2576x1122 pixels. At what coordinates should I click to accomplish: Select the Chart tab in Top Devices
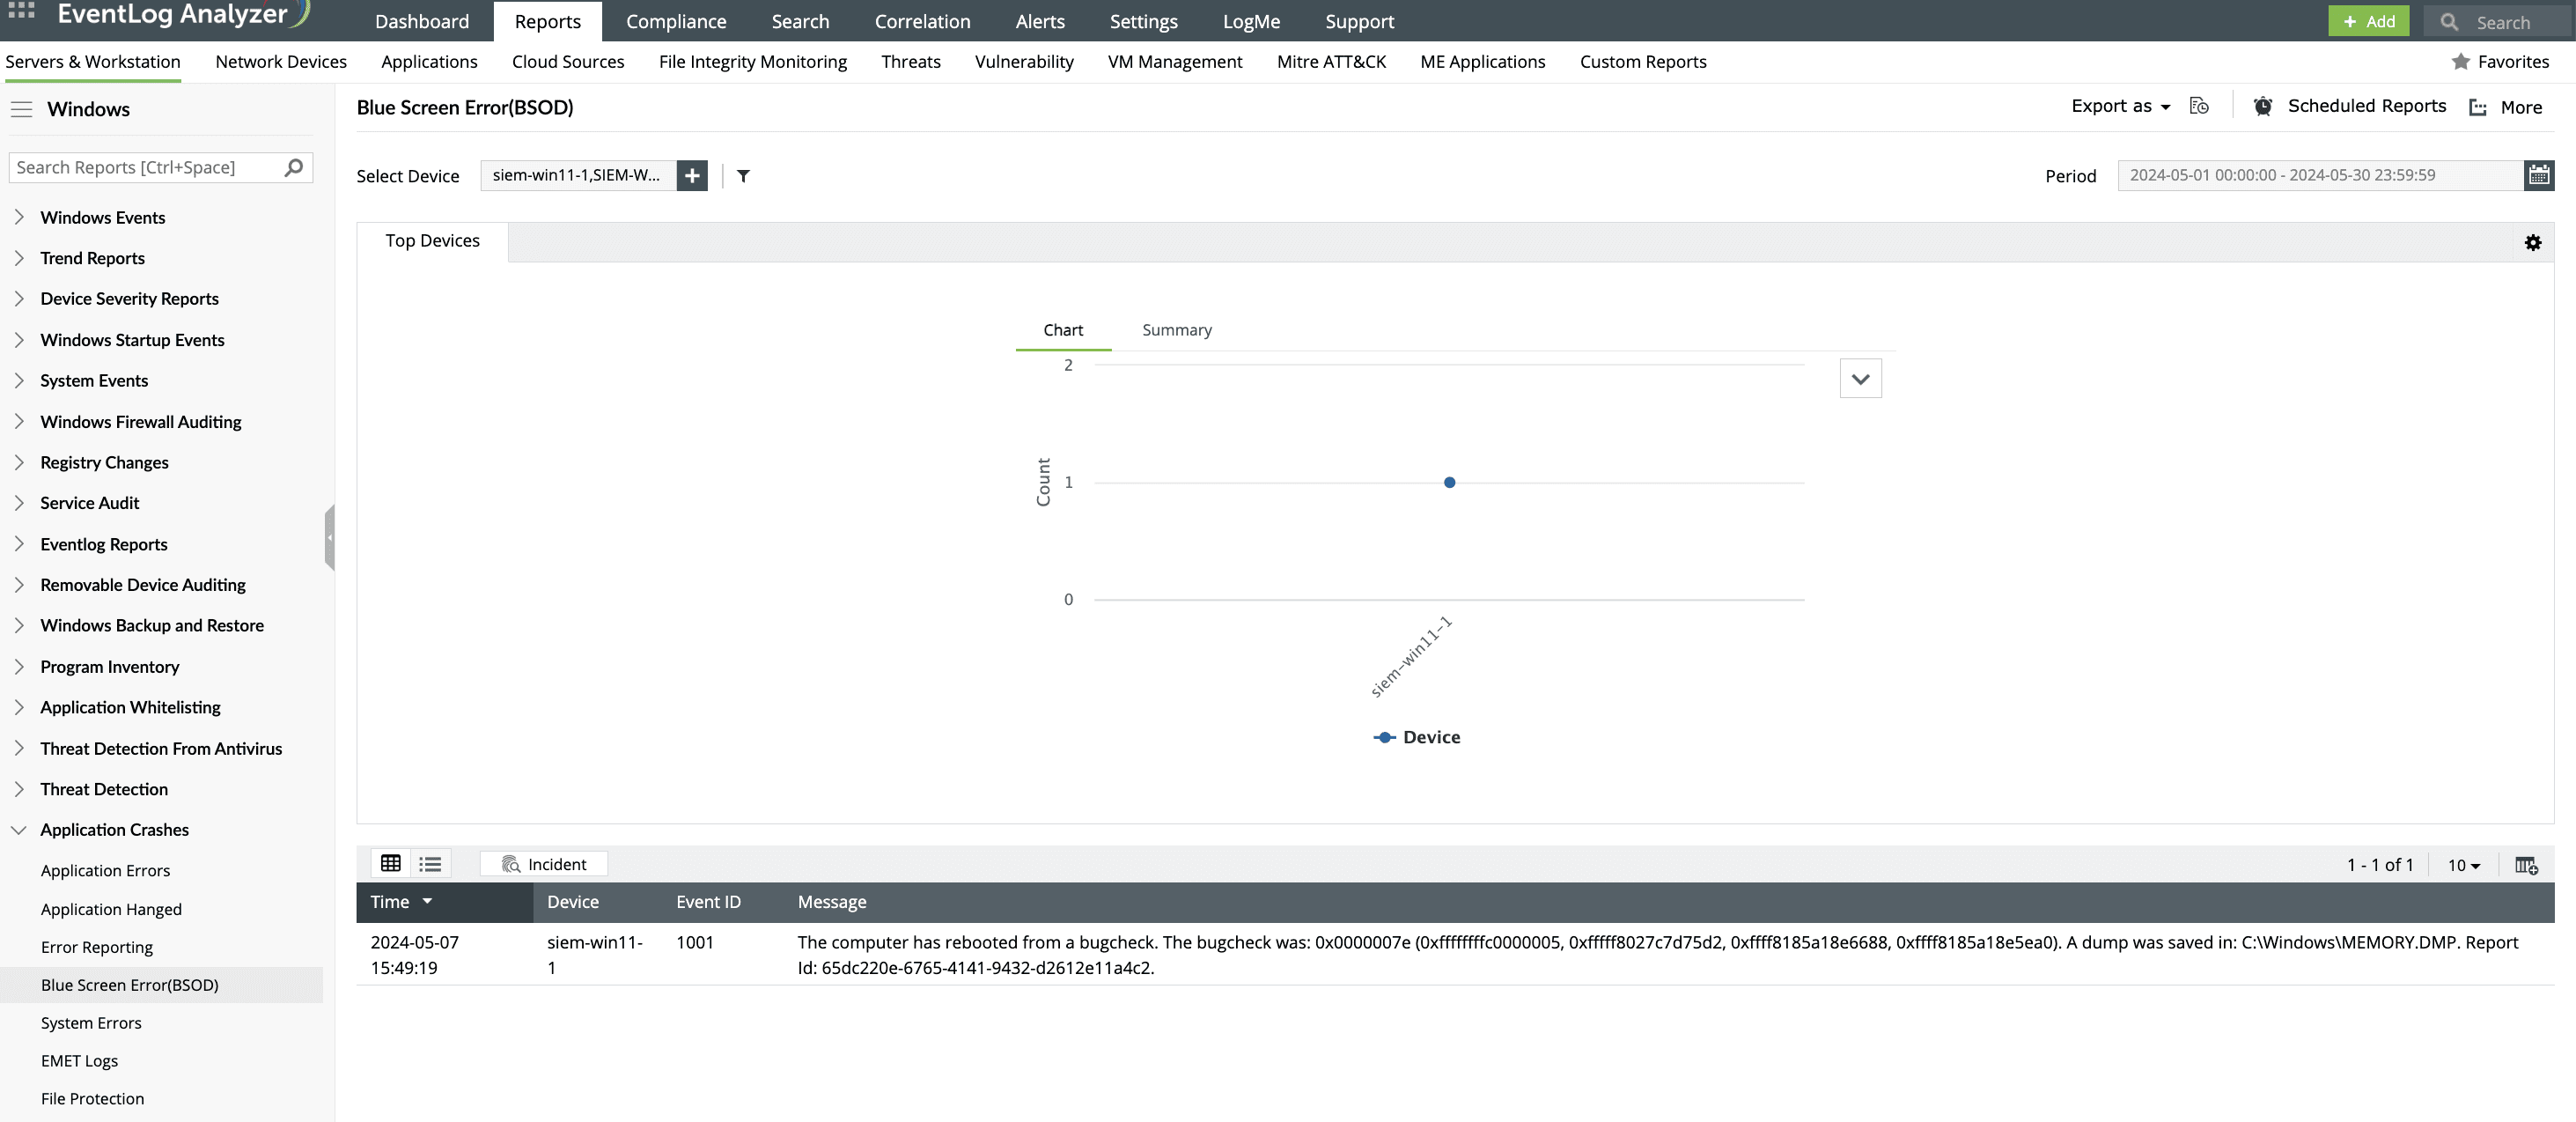(x=1063, y=328)
